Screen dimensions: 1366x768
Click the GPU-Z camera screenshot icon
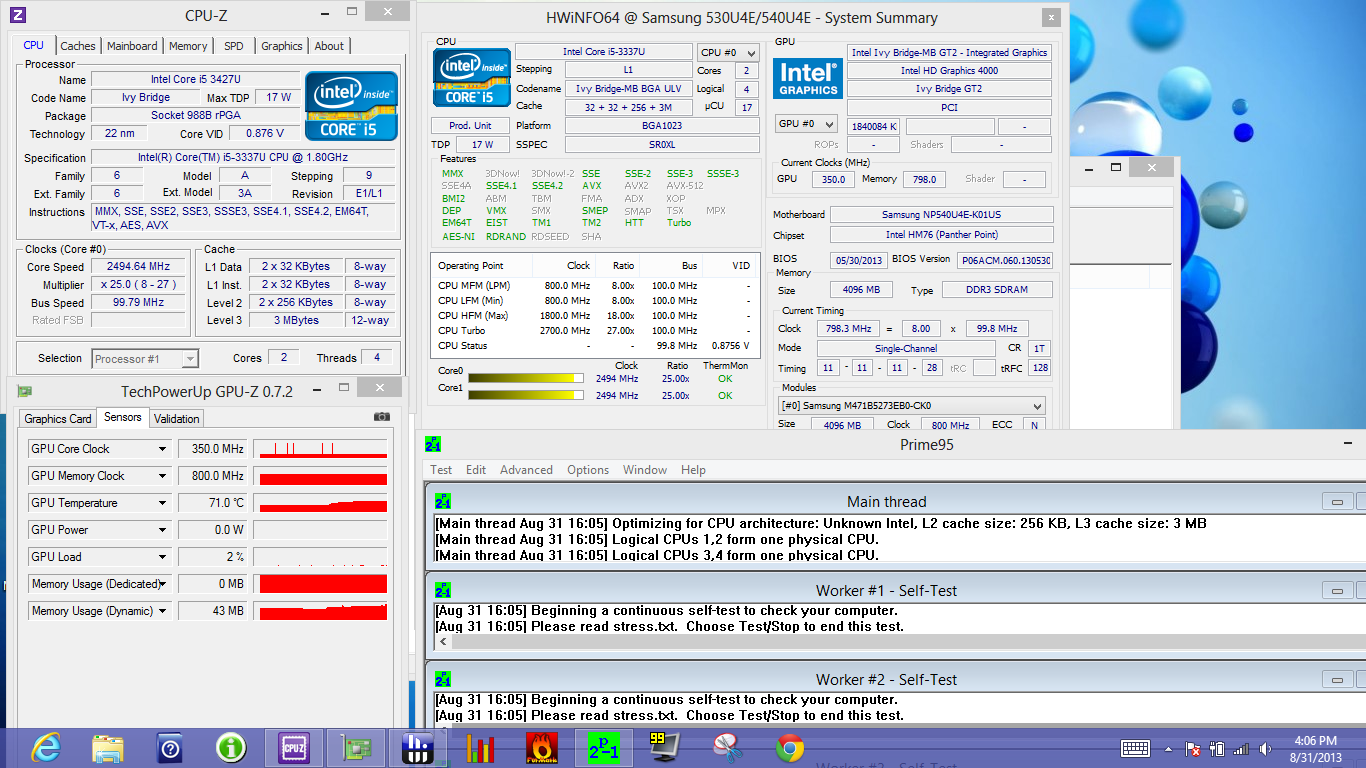[x=382, y=416]
